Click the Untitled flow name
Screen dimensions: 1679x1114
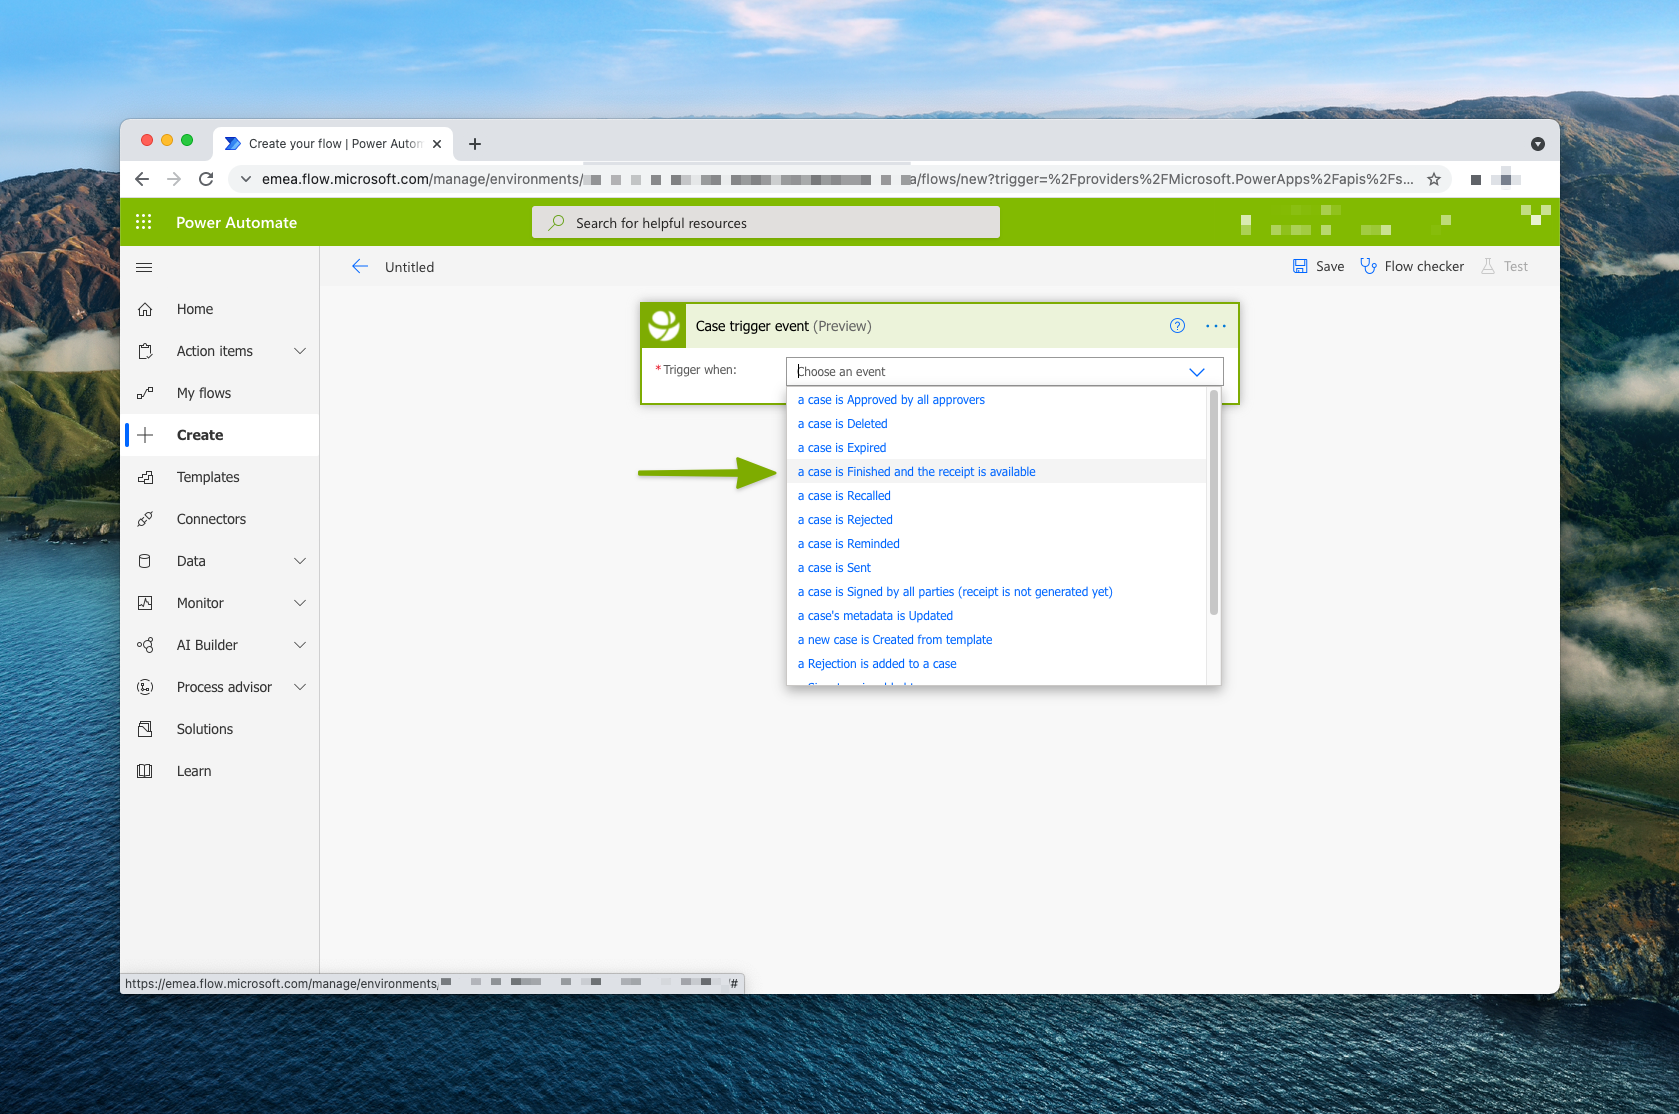click(409, 267)
